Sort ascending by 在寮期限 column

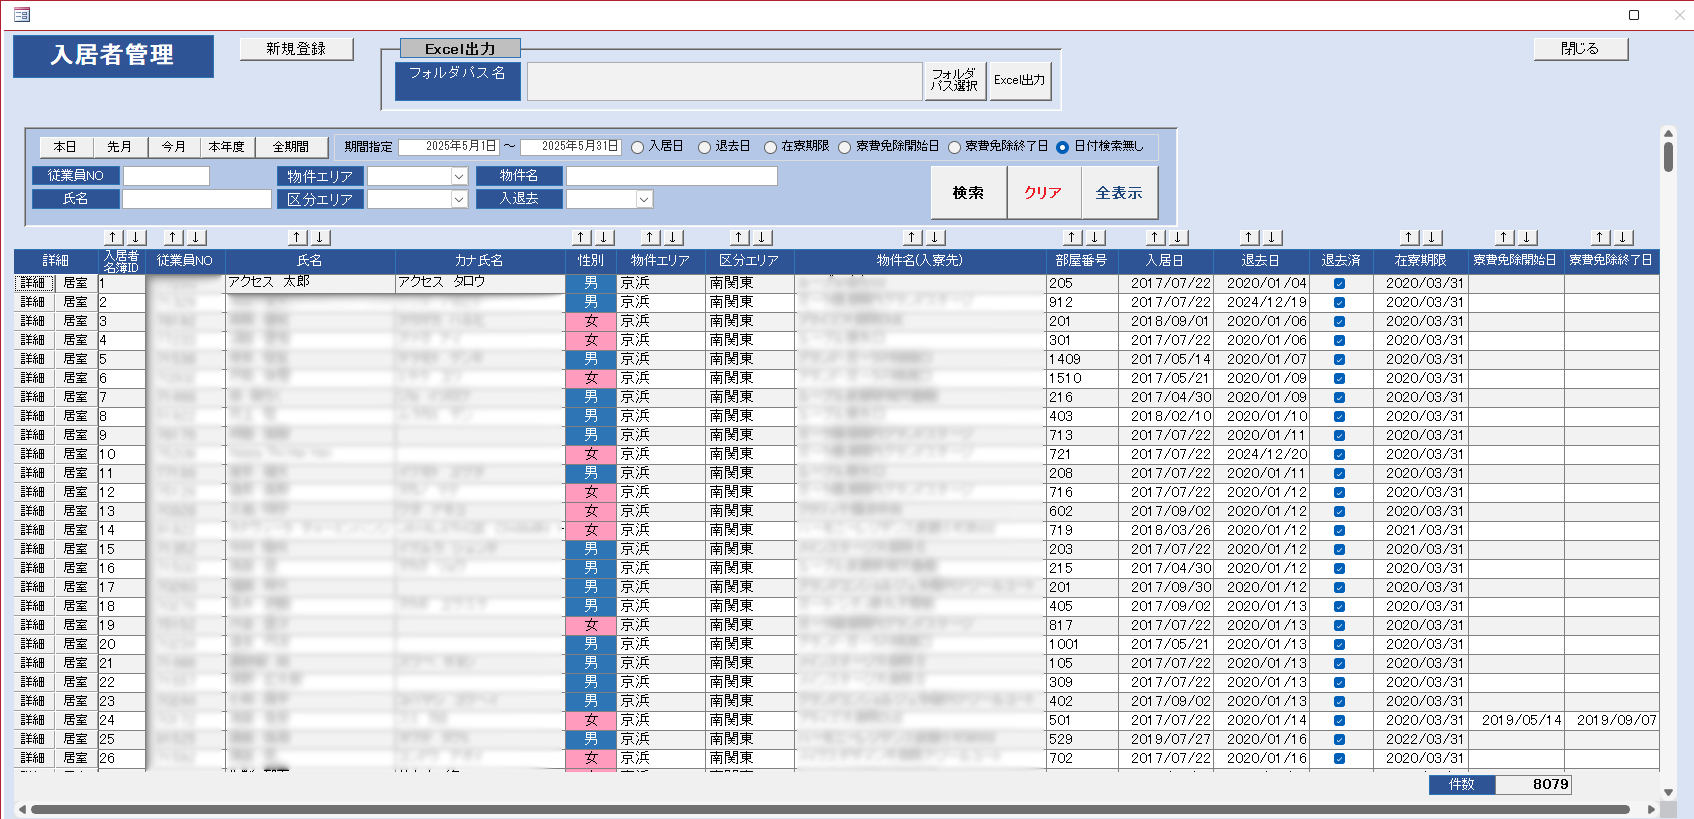1410,237
